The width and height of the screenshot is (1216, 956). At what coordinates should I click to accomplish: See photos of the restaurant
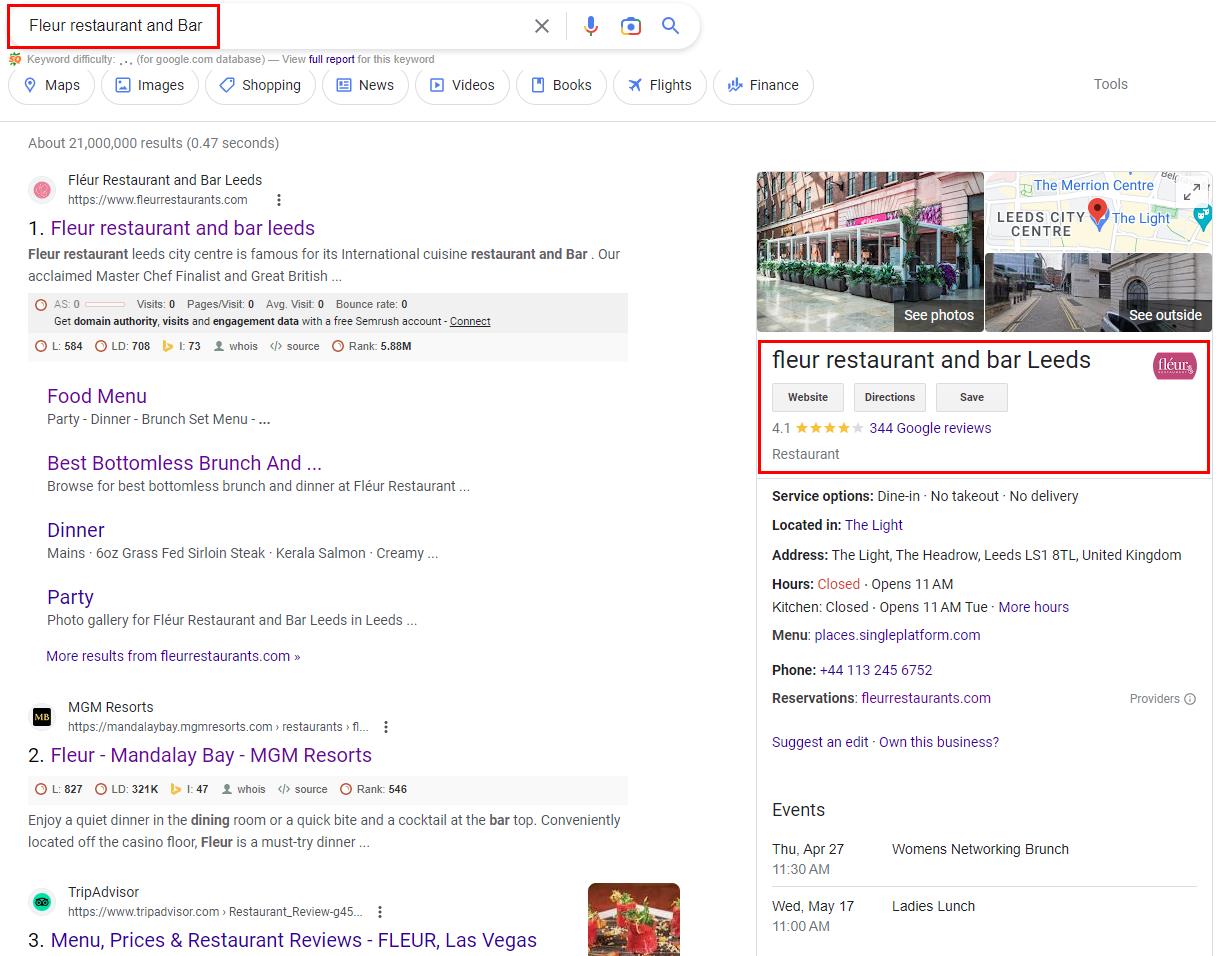(x=870, y=251)
